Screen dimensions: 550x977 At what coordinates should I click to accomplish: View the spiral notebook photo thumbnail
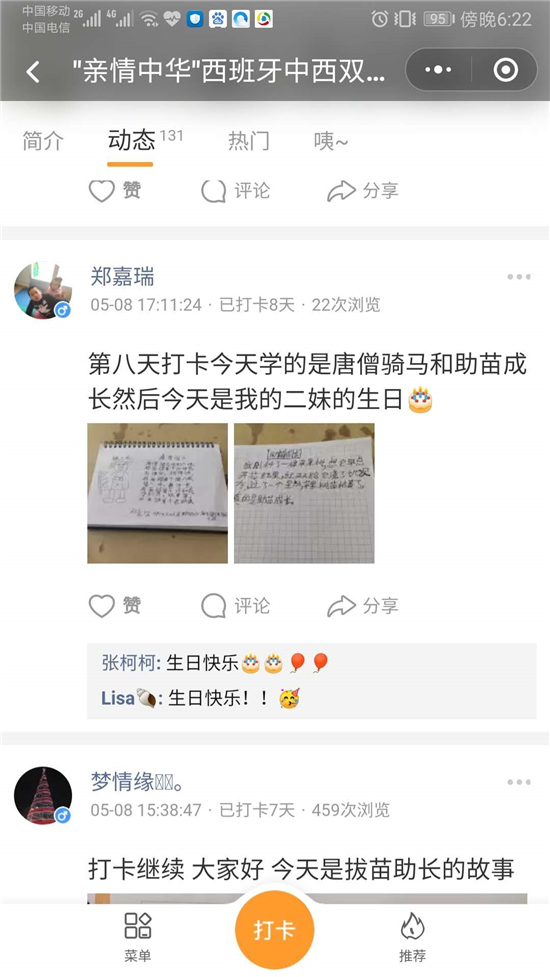pos(158,493)
